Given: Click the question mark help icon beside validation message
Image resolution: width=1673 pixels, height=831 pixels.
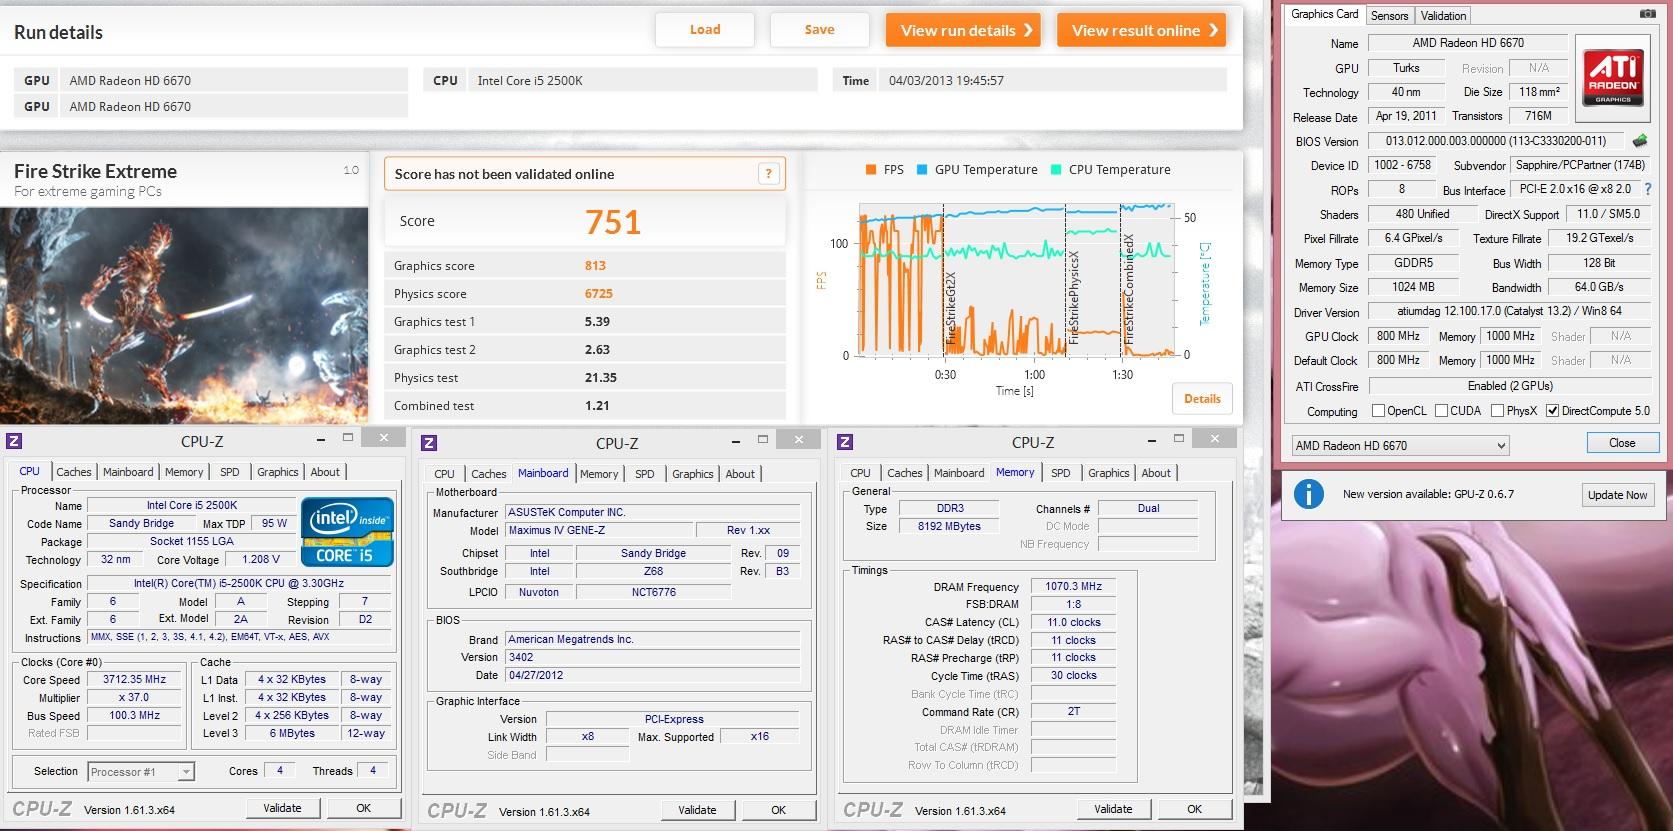Looking at the screenshot, I should (768, 174).
